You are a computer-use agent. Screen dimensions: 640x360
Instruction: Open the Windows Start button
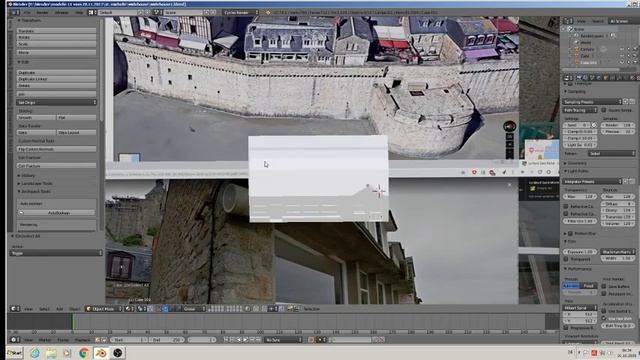coord(14,353)
